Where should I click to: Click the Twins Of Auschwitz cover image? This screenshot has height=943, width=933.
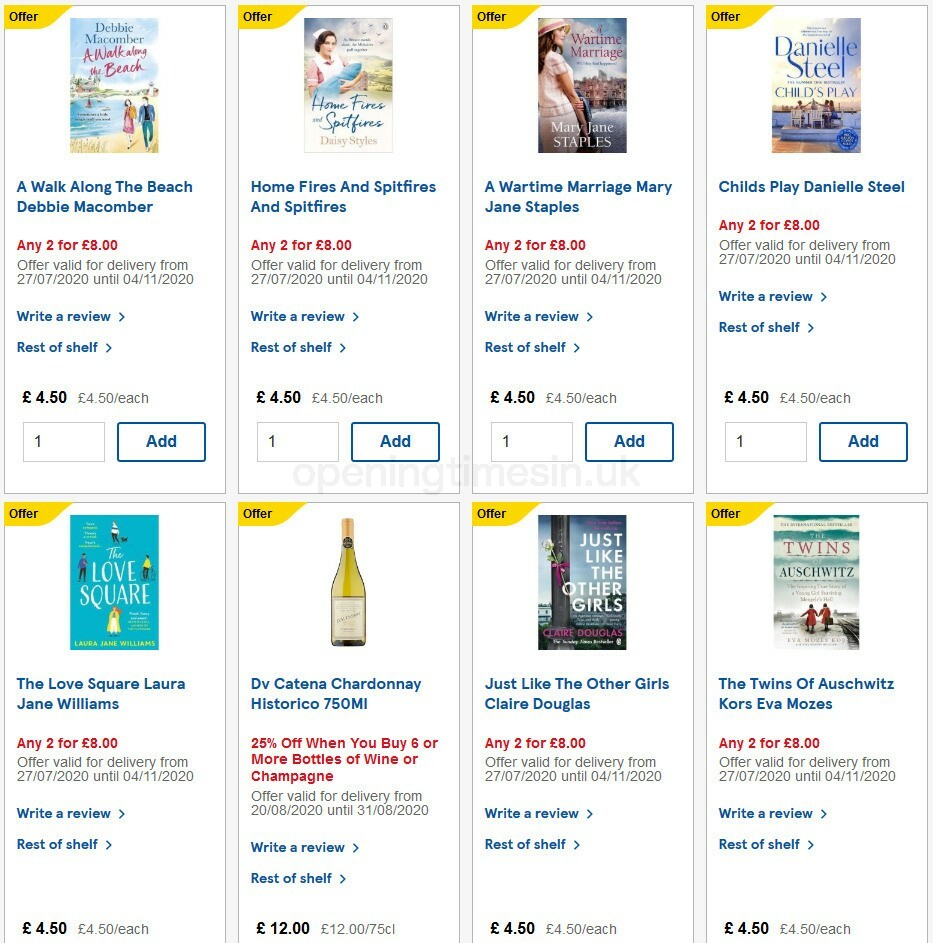815,582
